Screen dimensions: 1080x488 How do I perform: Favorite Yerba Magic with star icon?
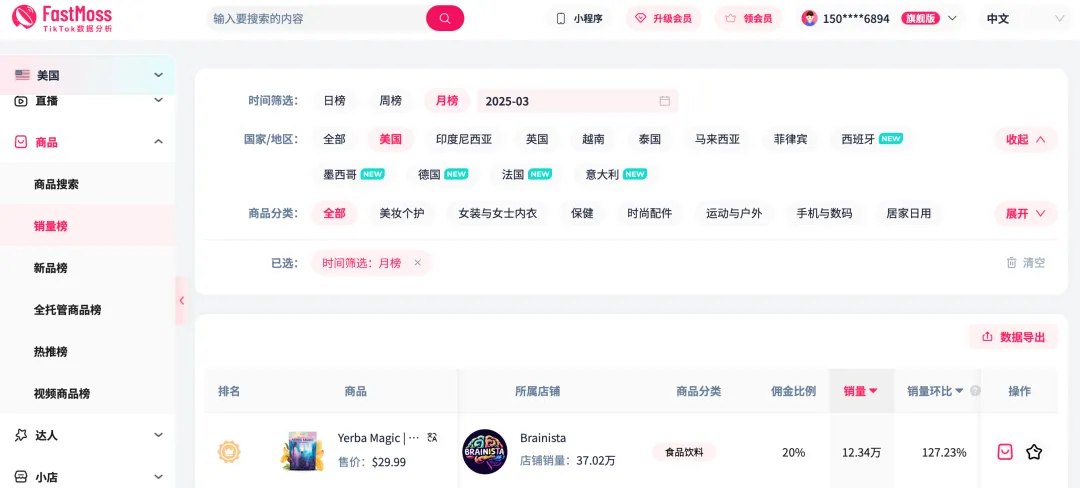tap(1034, 452)
